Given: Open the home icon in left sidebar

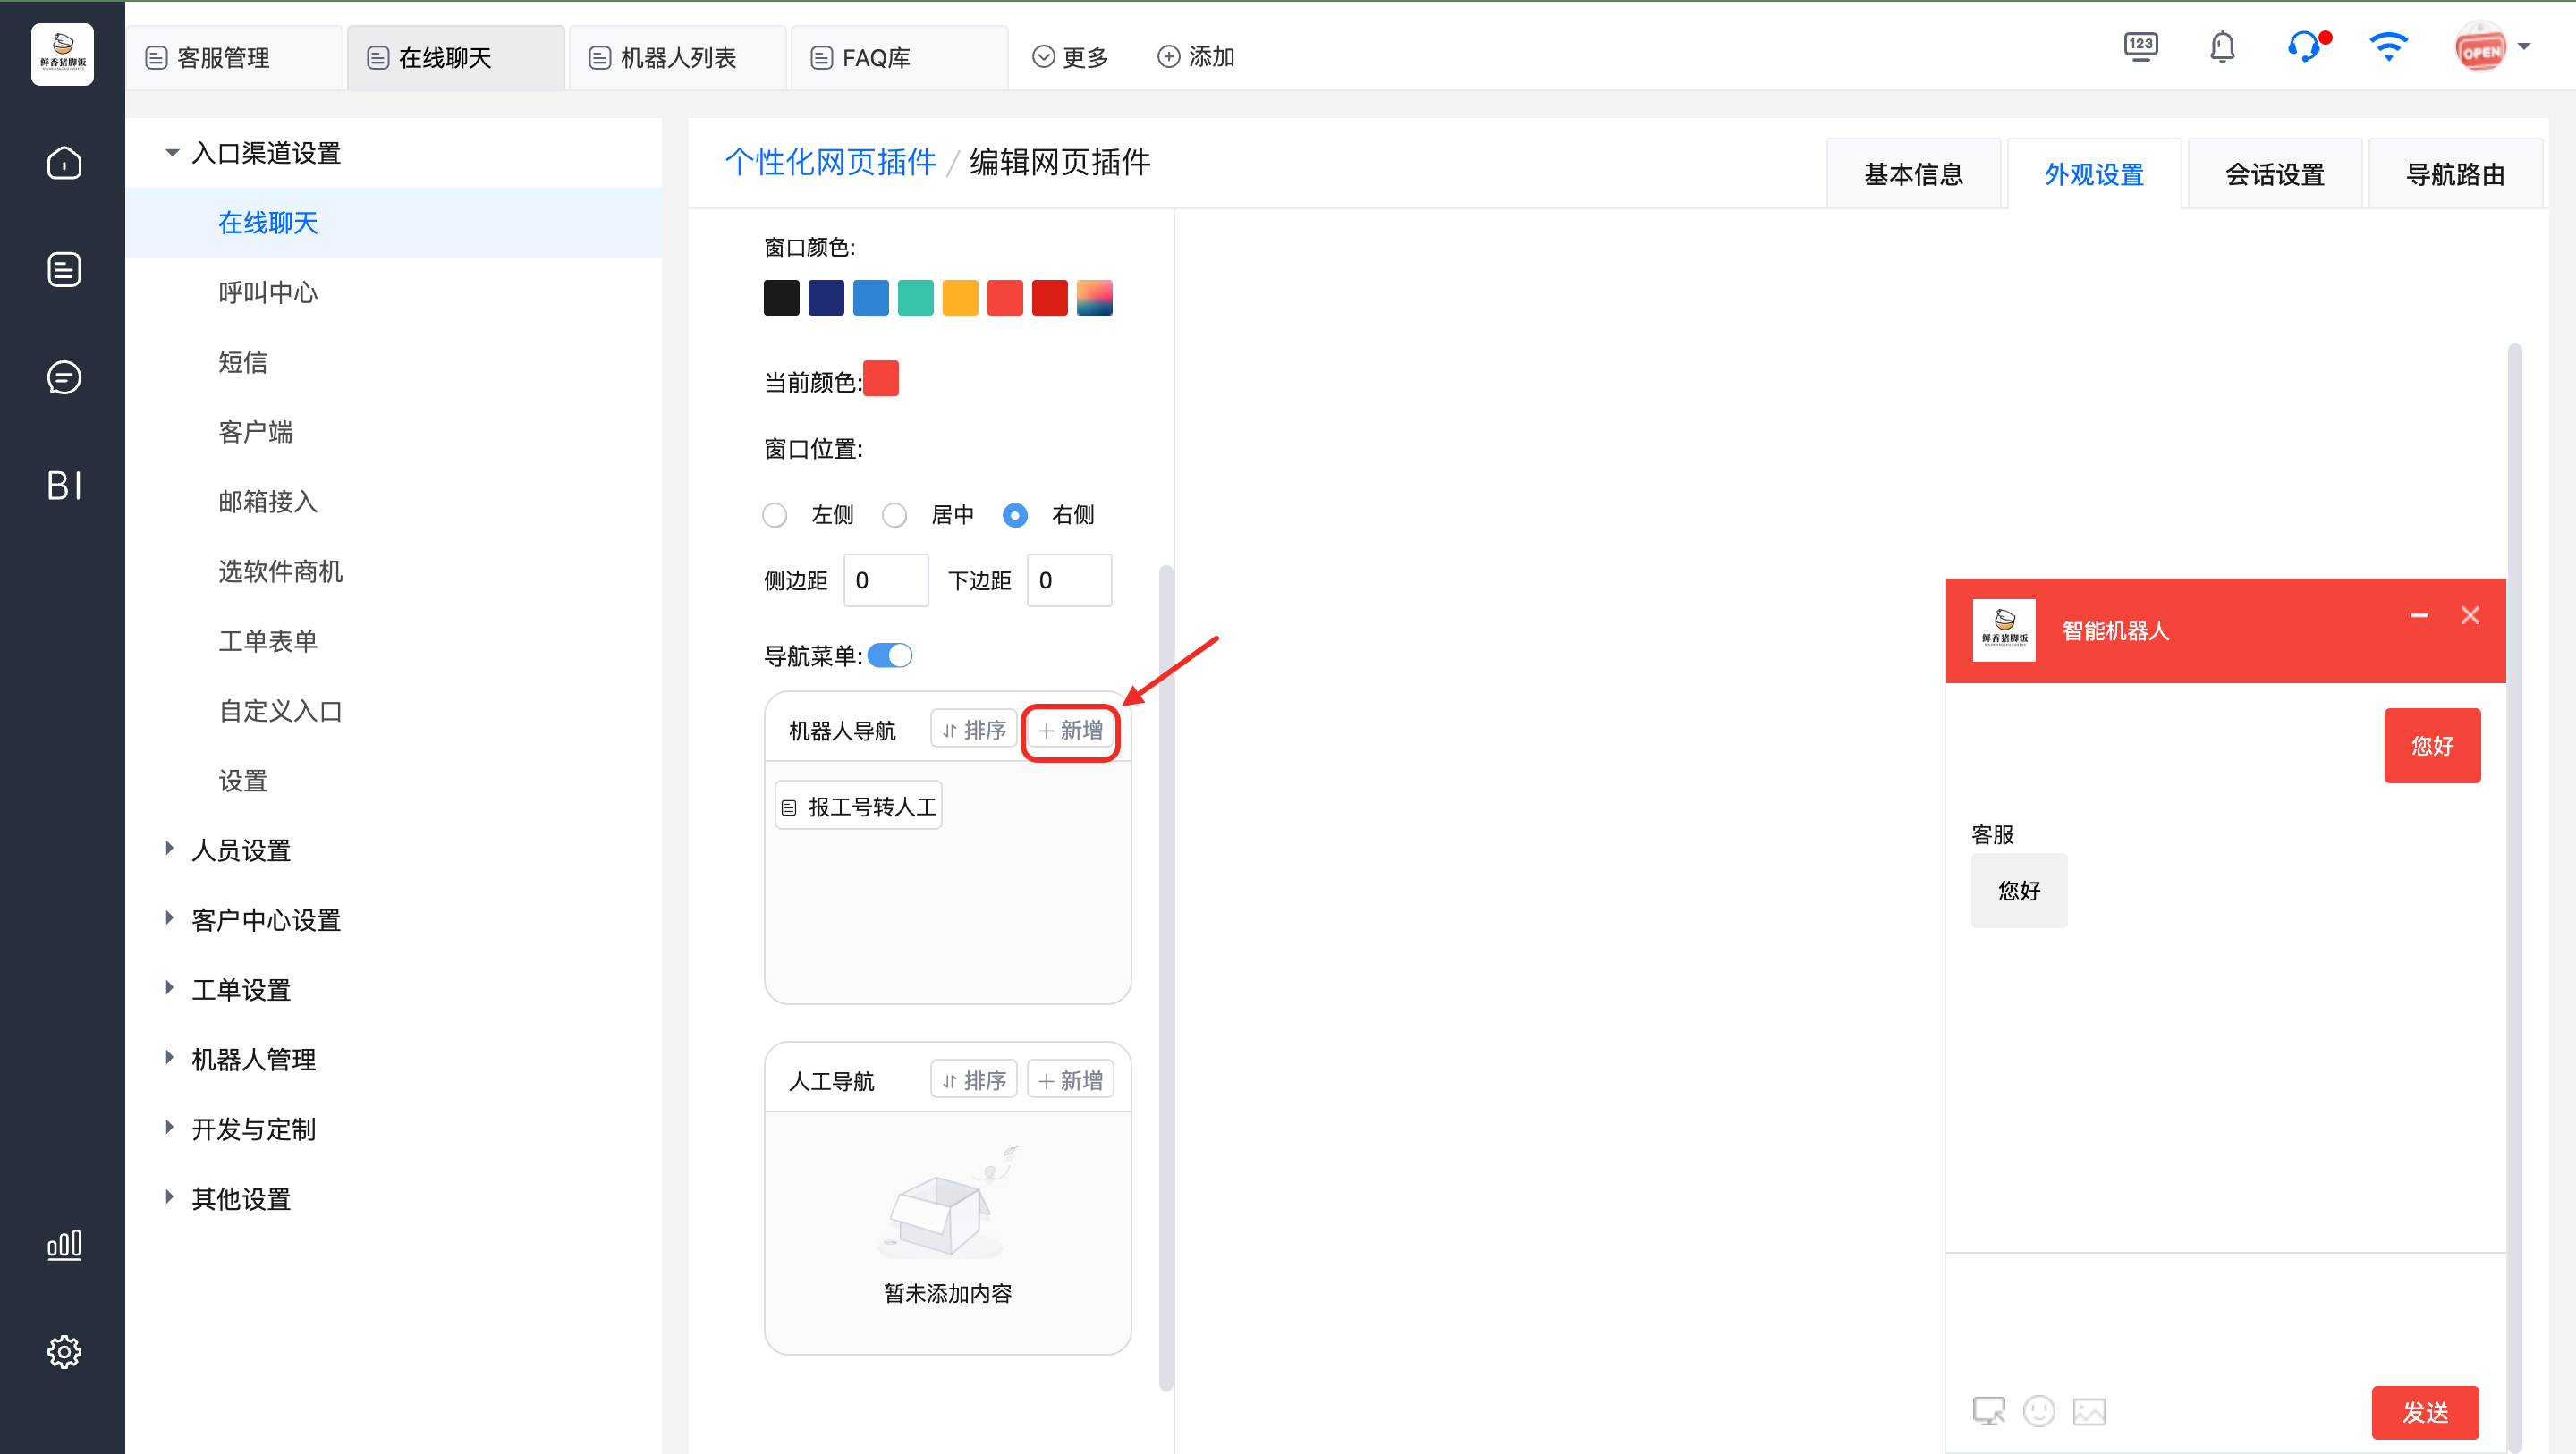Looking at the screenshot, I should click(64, 162).
